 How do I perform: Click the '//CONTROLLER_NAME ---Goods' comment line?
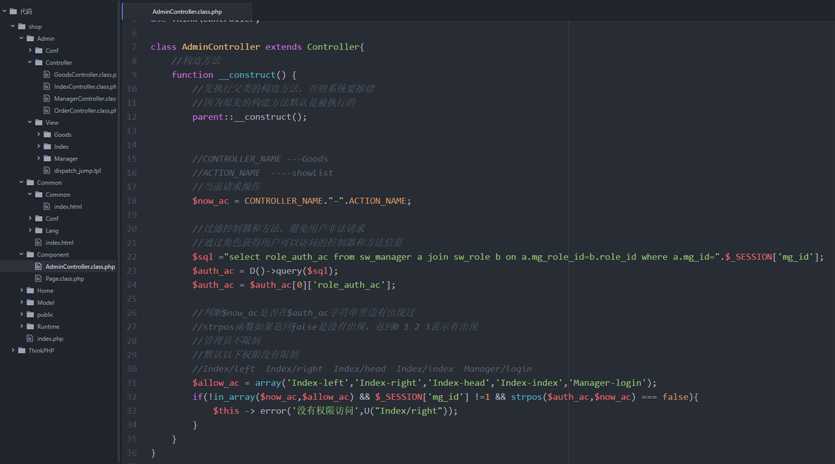coord(260,159)
